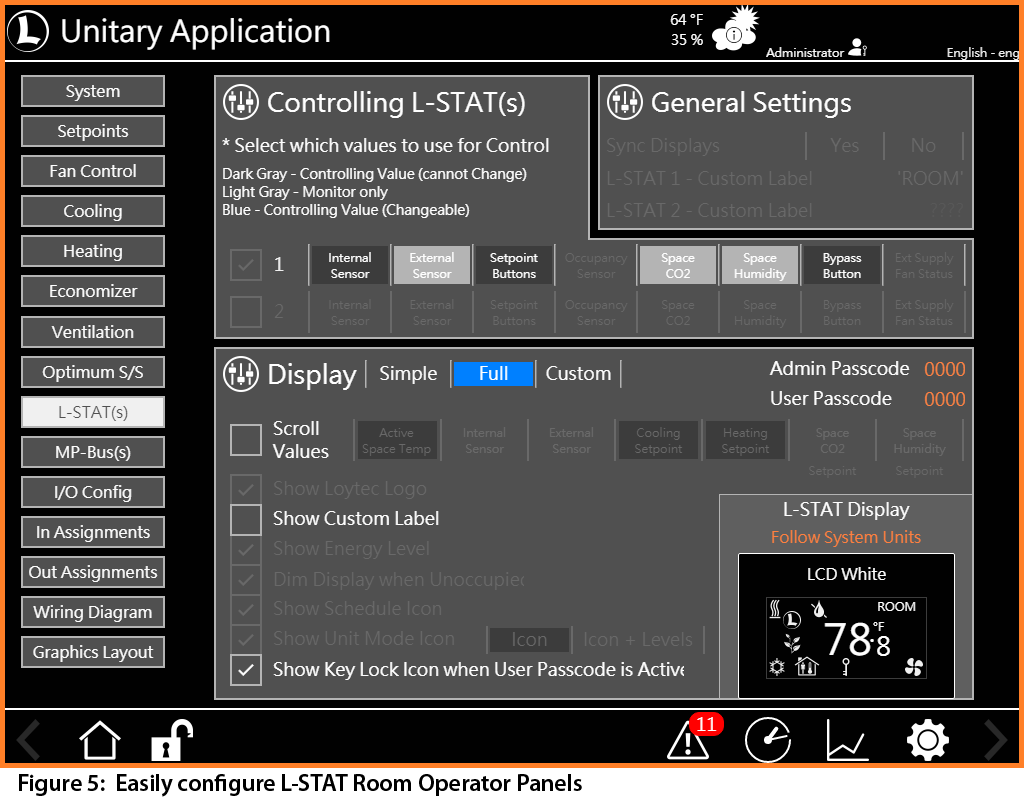Viewport: 1024px width, 800px height.
Task: Click Space Humidity for L-STAT 1
Action: [760, 265]
